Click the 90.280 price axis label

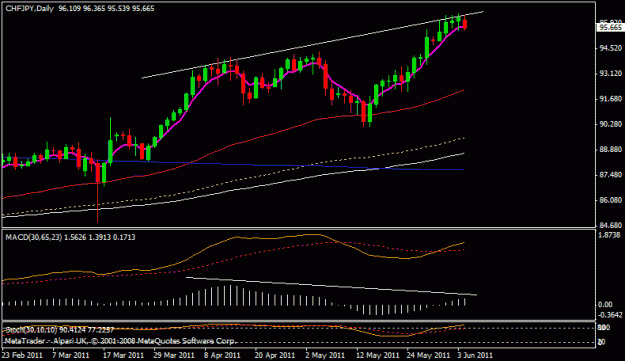[610, 124]
